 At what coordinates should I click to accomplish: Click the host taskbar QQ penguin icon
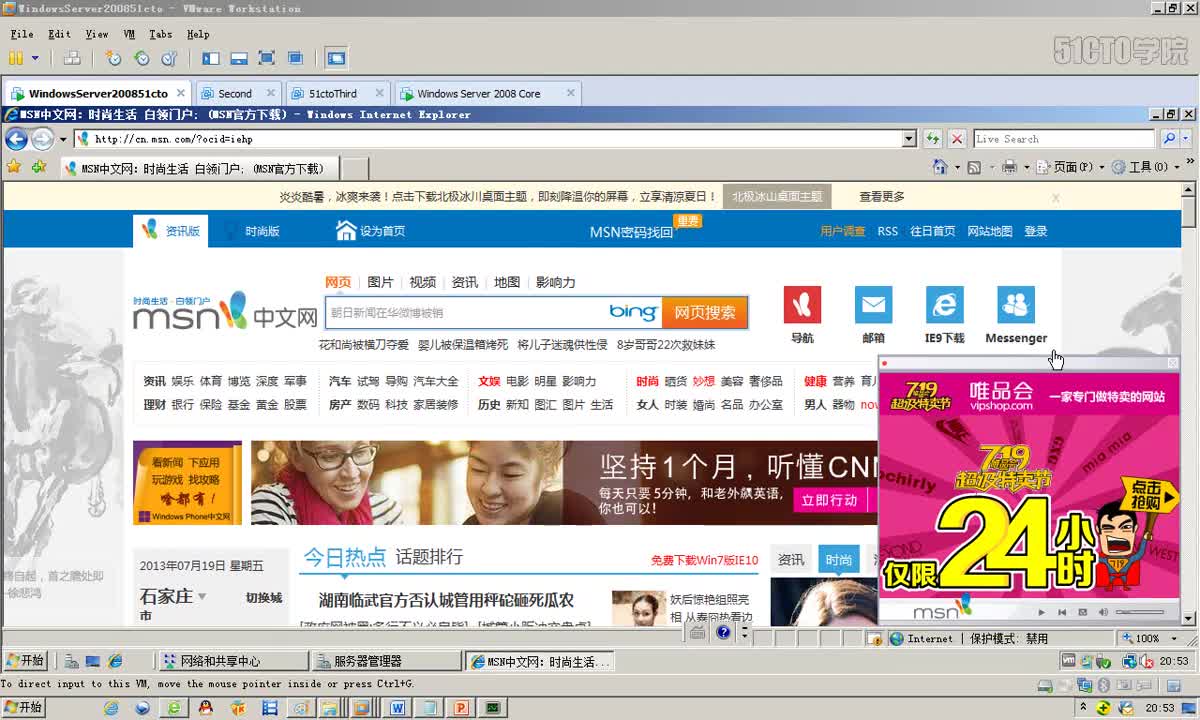(206, 707)
